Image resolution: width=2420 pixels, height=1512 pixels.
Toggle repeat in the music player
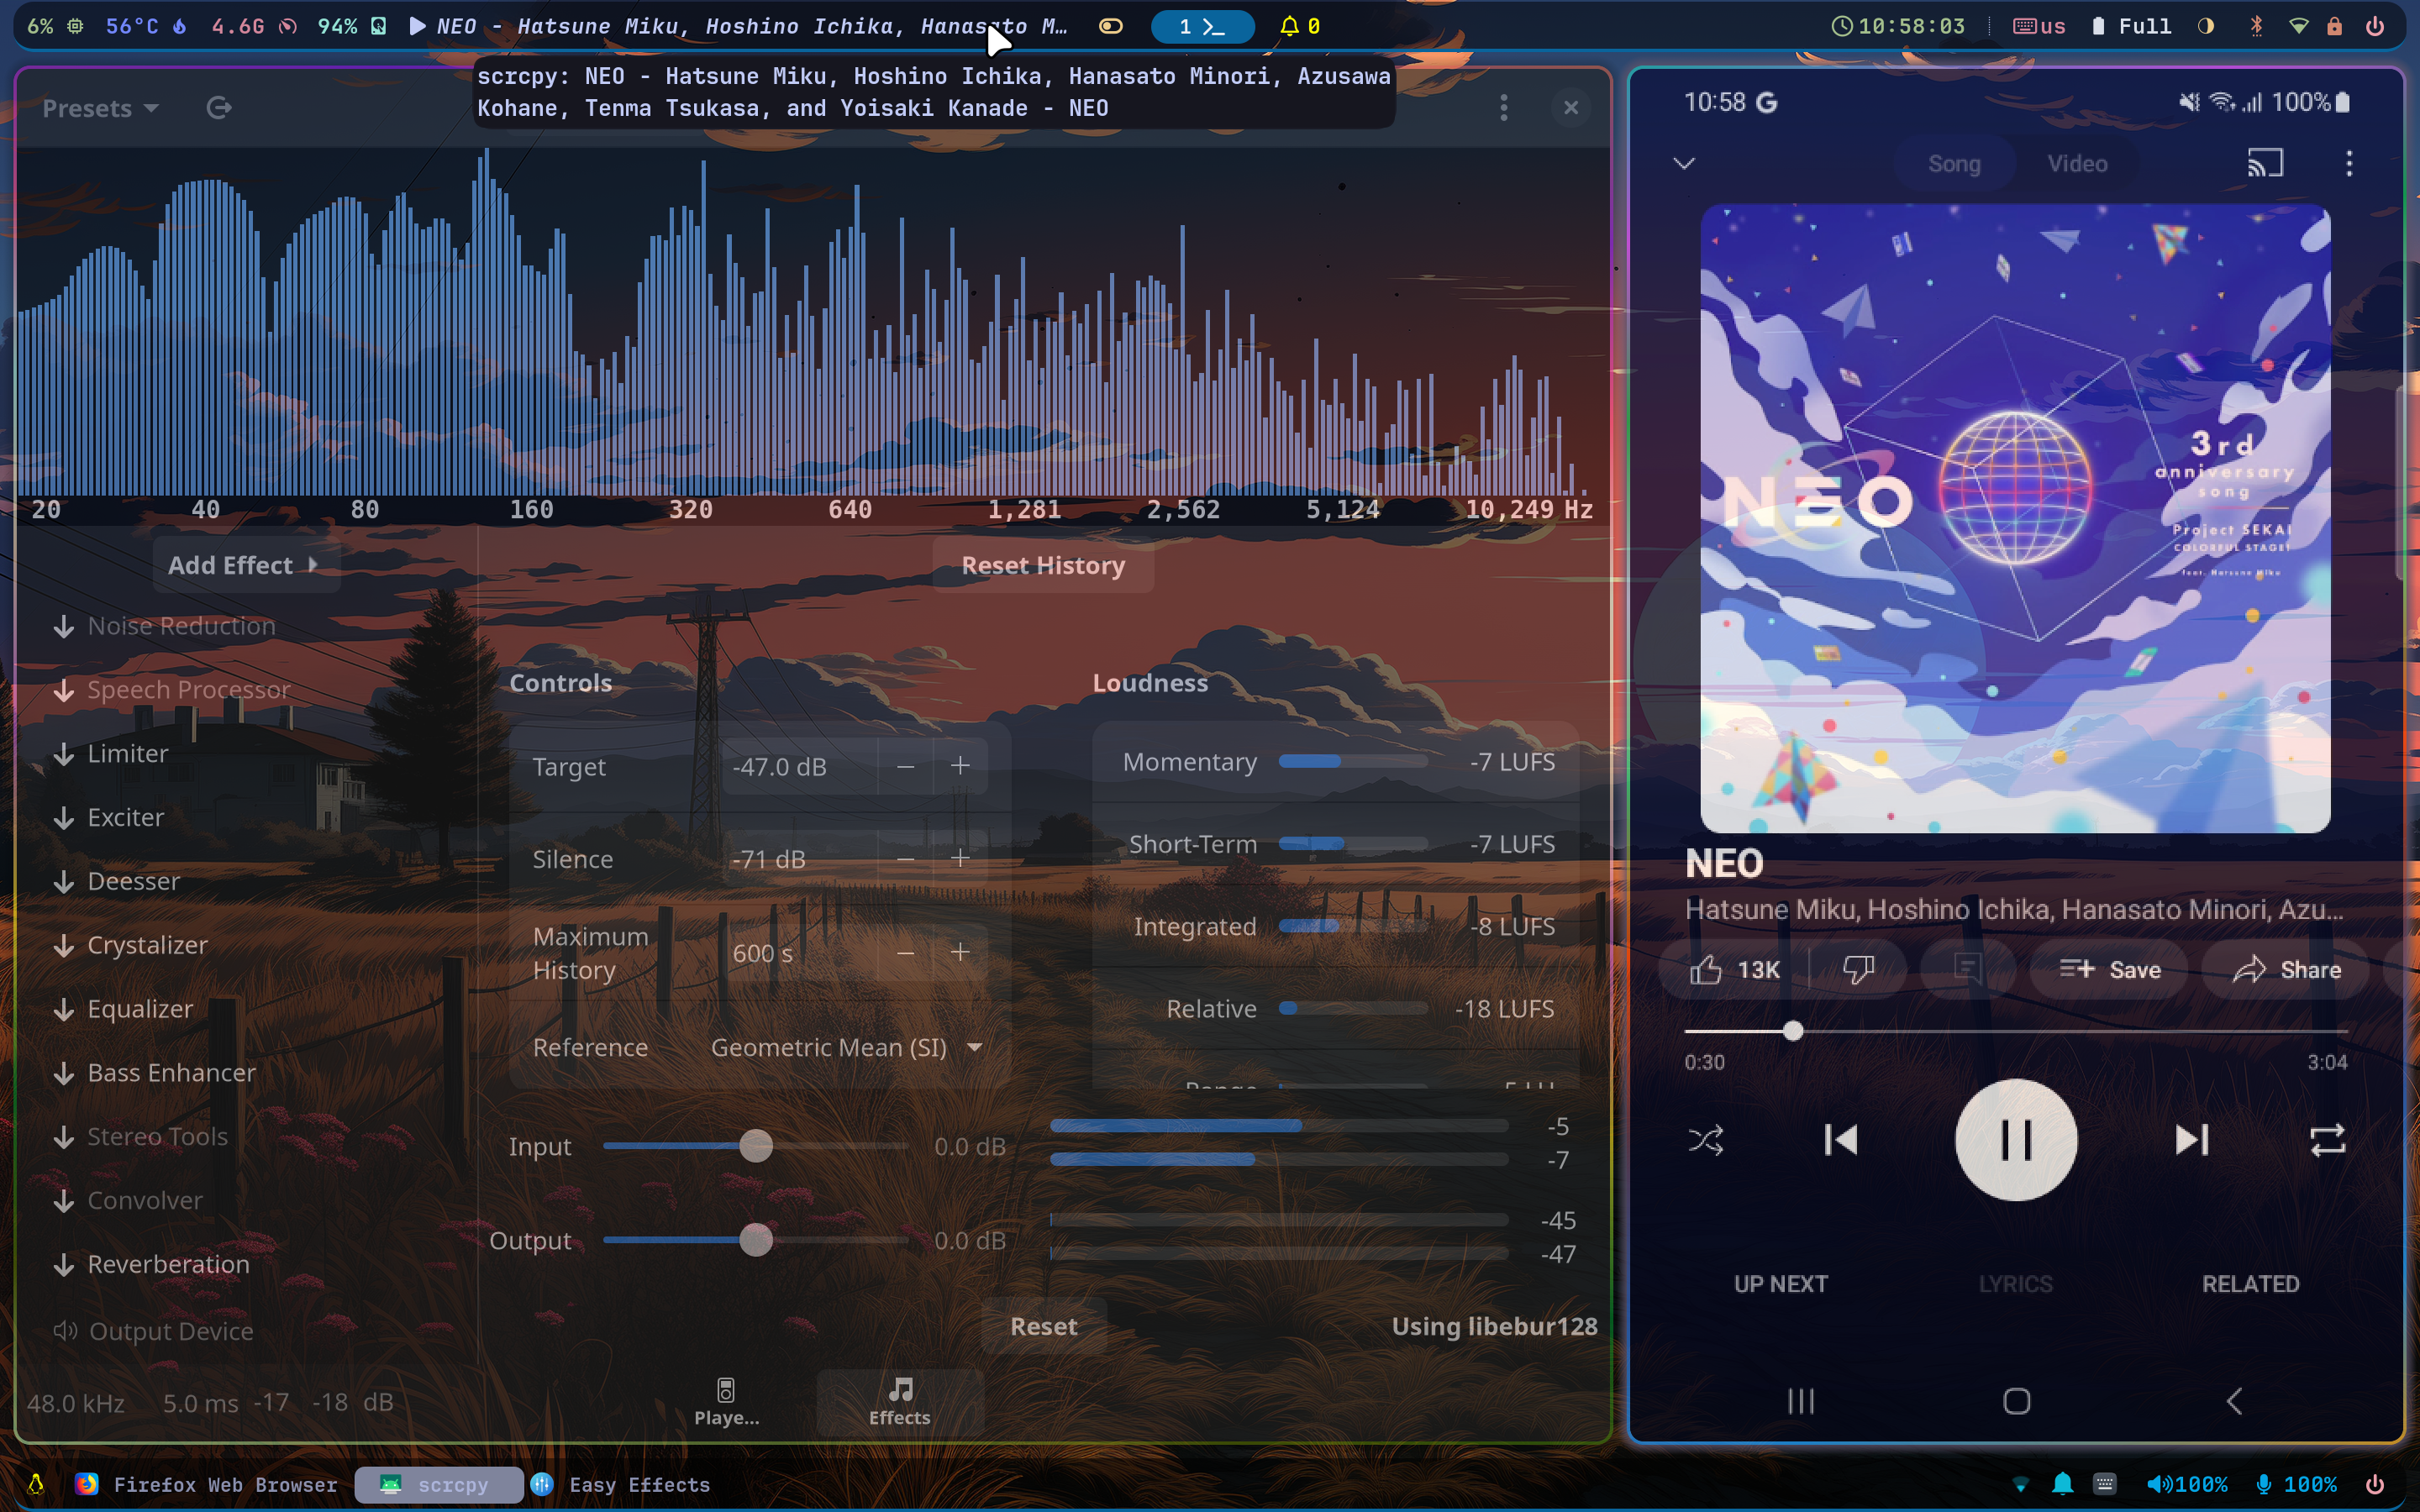(2328, 1140)
